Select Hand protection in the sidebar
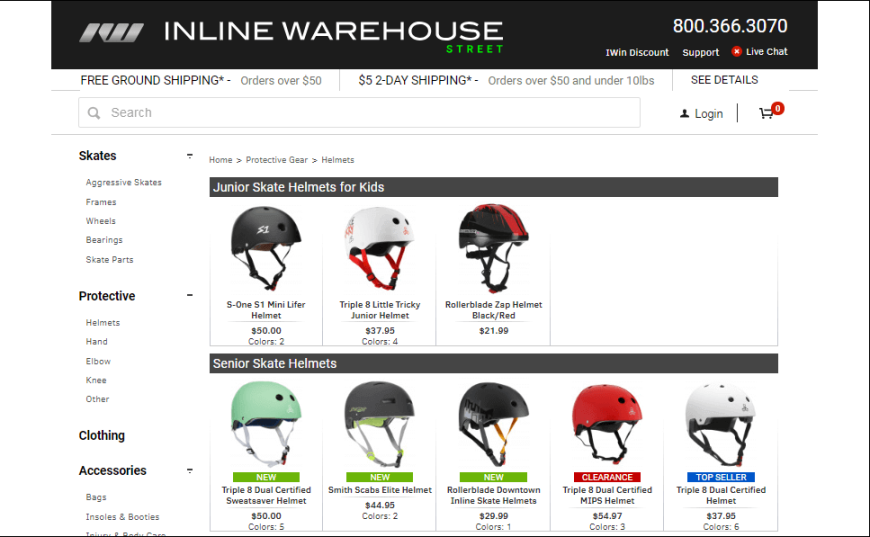Viewport: 870px width, 537px height. [x=97, y=342]
